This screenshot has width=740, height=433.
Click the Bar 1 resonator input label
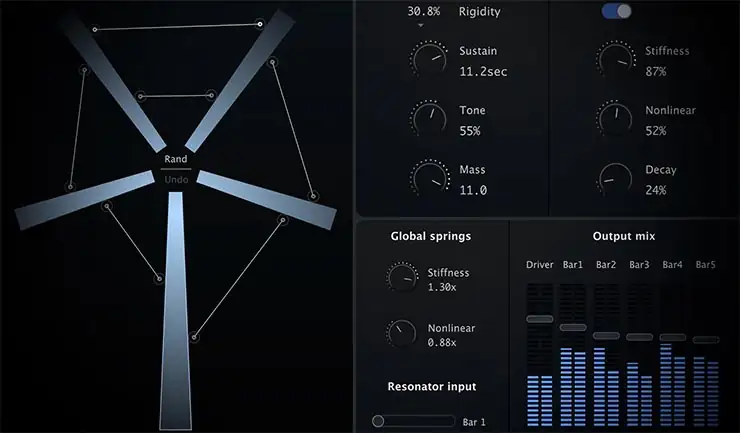click(474, 422)
